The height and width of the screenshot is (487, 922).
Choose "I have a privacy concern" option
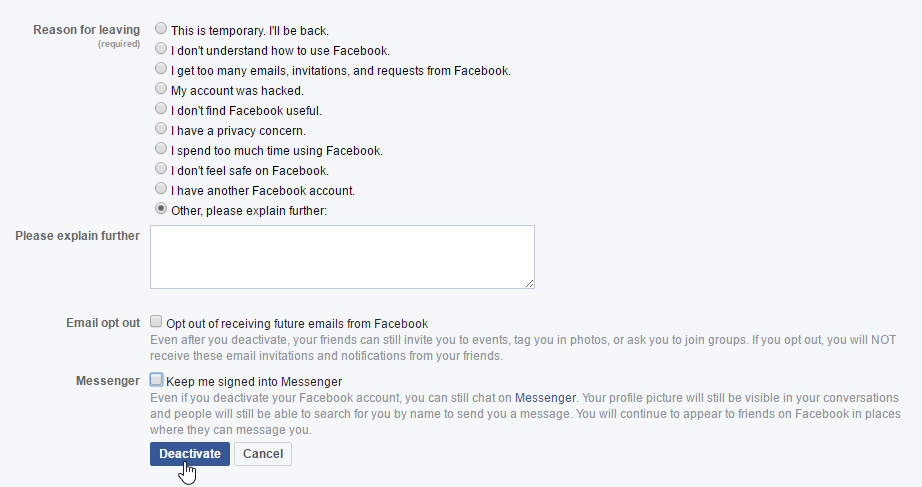click(161, 130)
